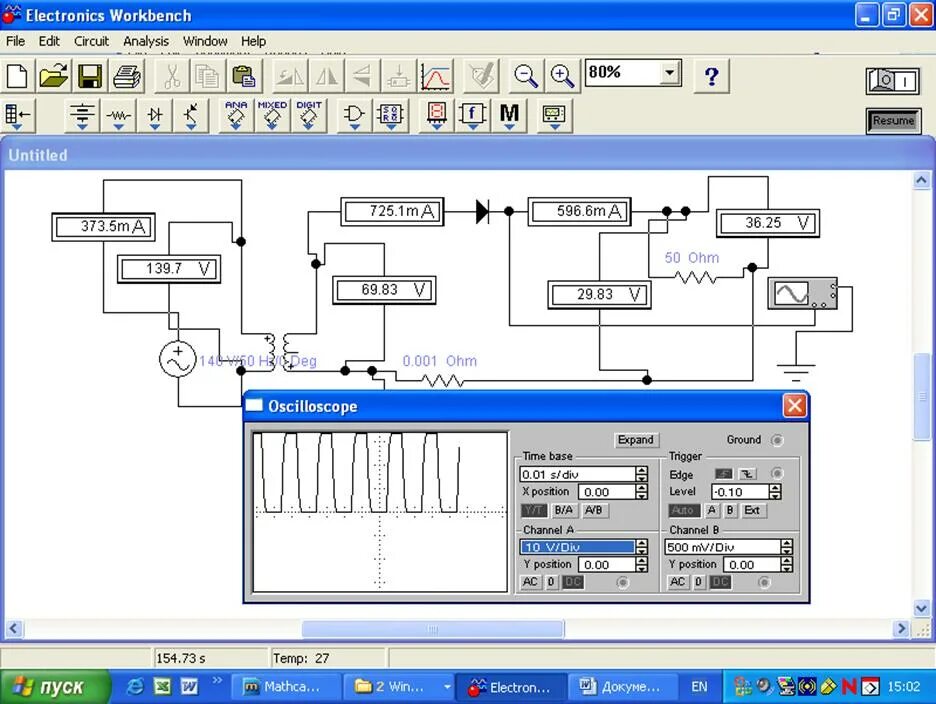Flip component vertically

(362, 76)
